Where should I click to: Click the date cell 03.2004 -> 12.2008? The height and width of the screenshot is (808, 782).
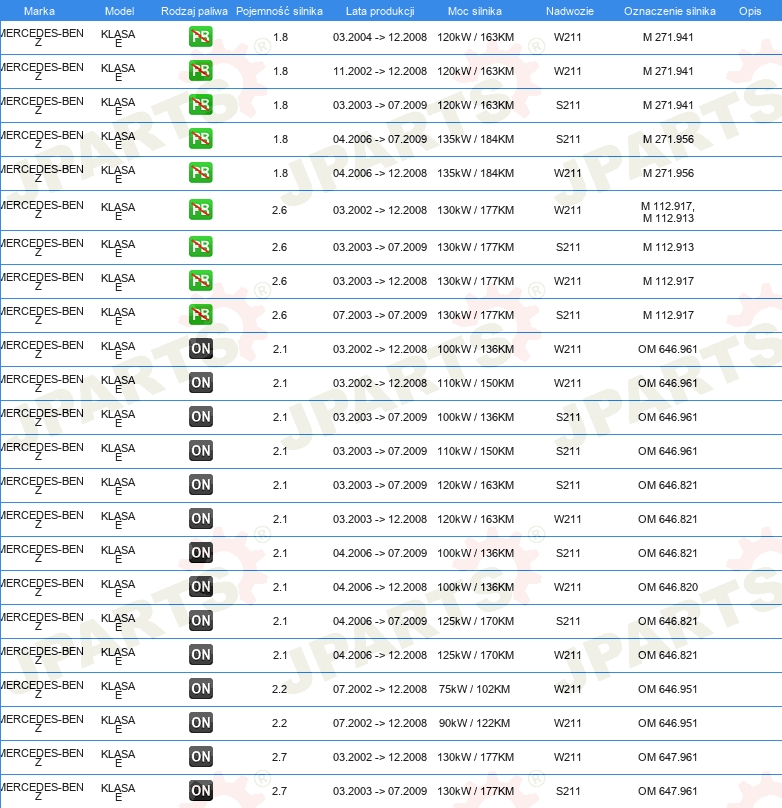tap(380, 37)
